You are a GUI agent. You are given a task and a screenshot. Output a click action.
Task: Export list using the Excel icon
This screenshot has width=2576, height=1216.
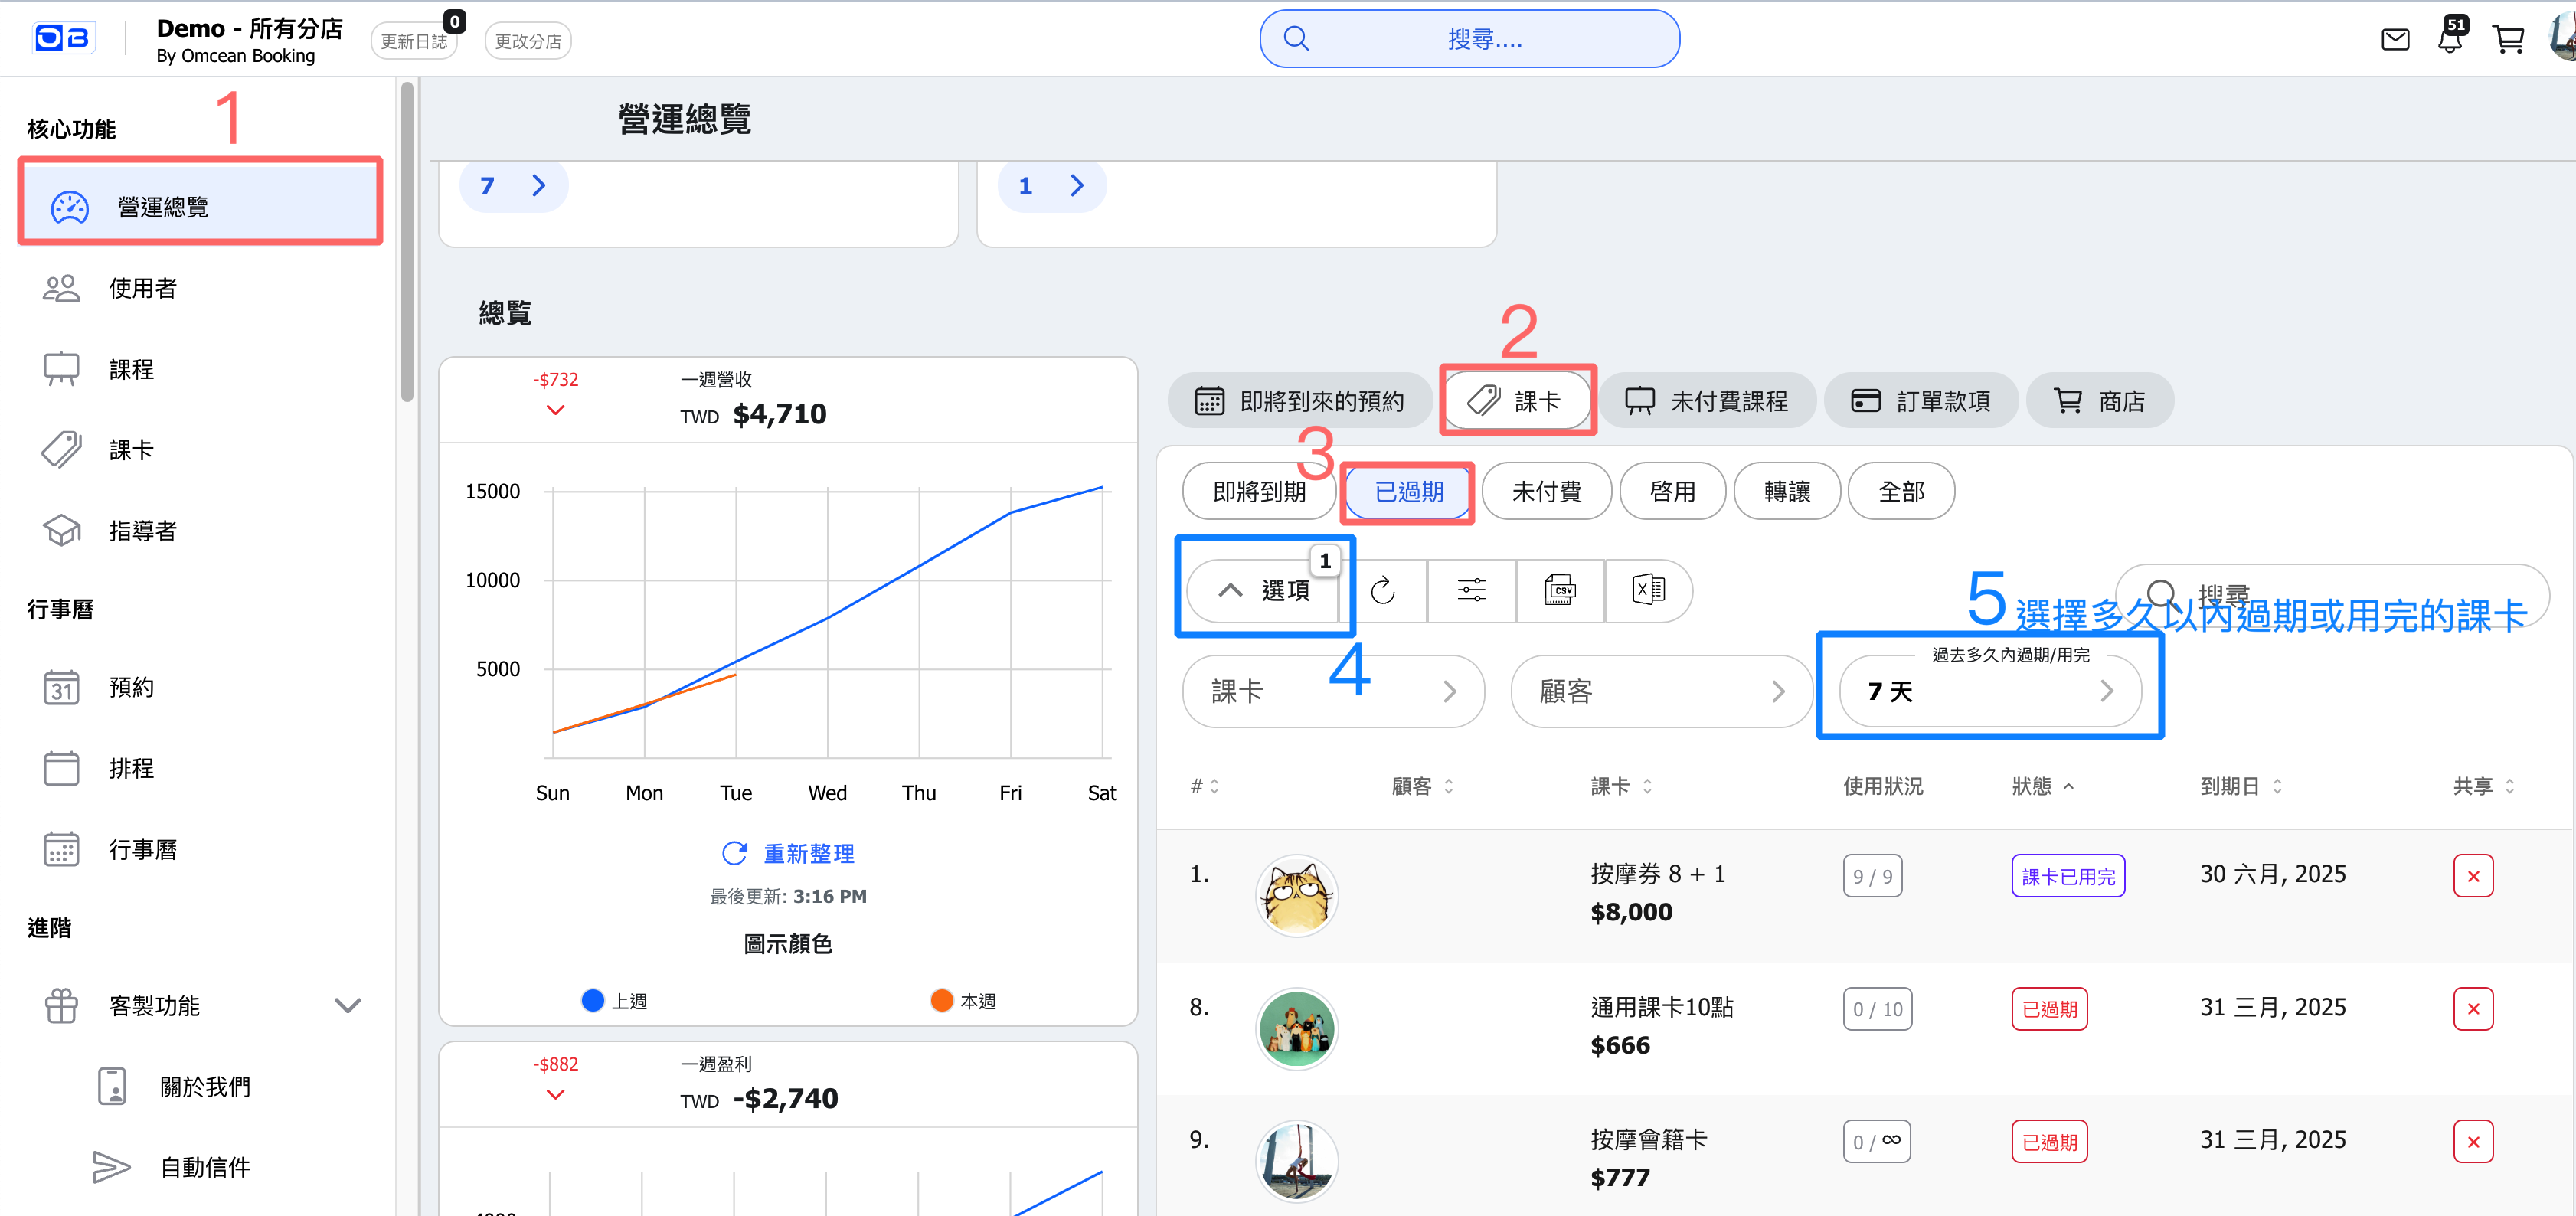1648,590
